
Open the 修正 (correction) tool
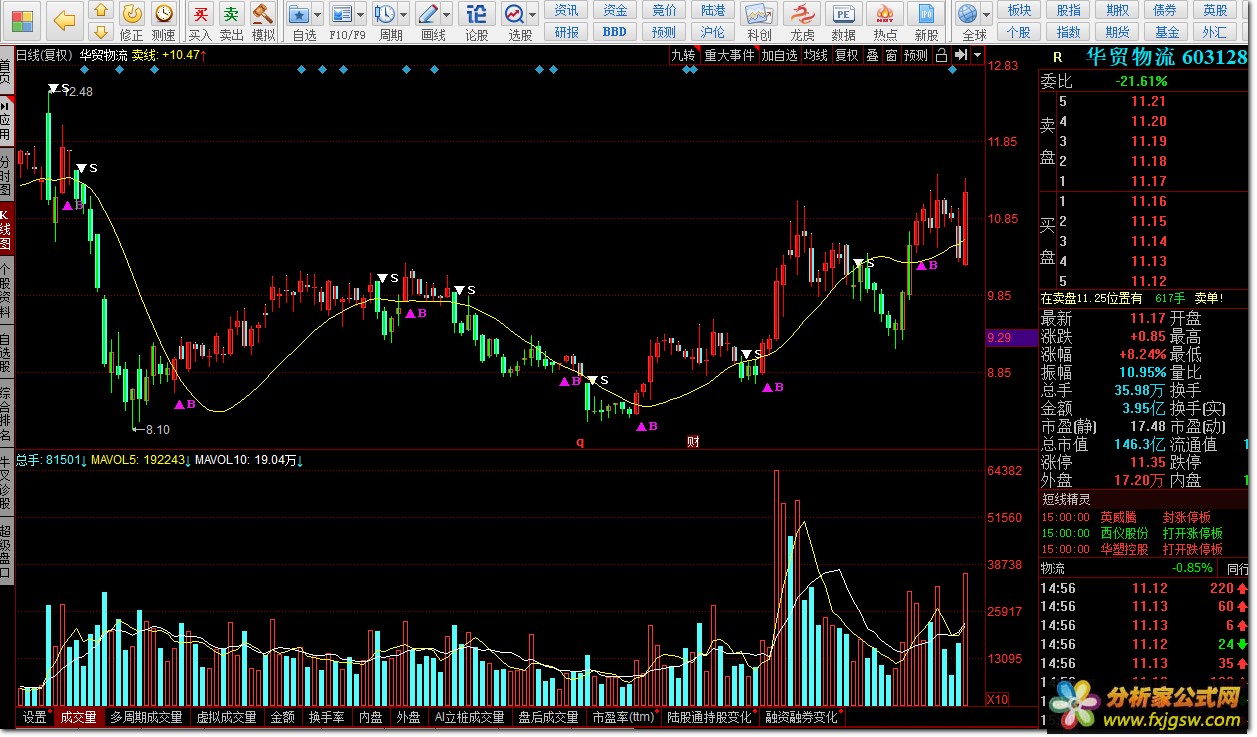pyautogui.click(x=131, y=21)
